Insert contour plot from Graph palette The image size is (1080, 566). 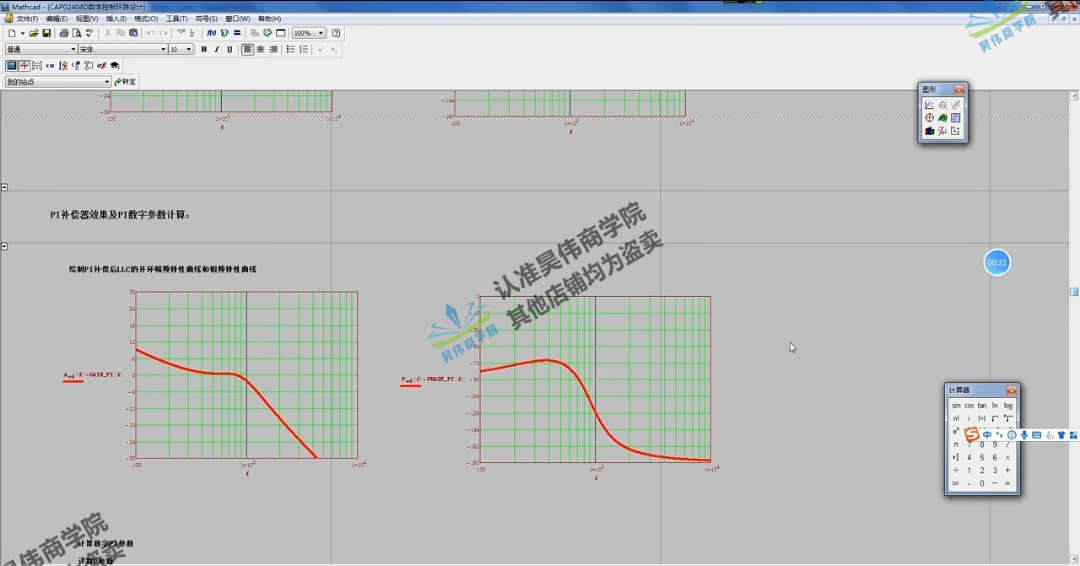(x=955, y=118)
